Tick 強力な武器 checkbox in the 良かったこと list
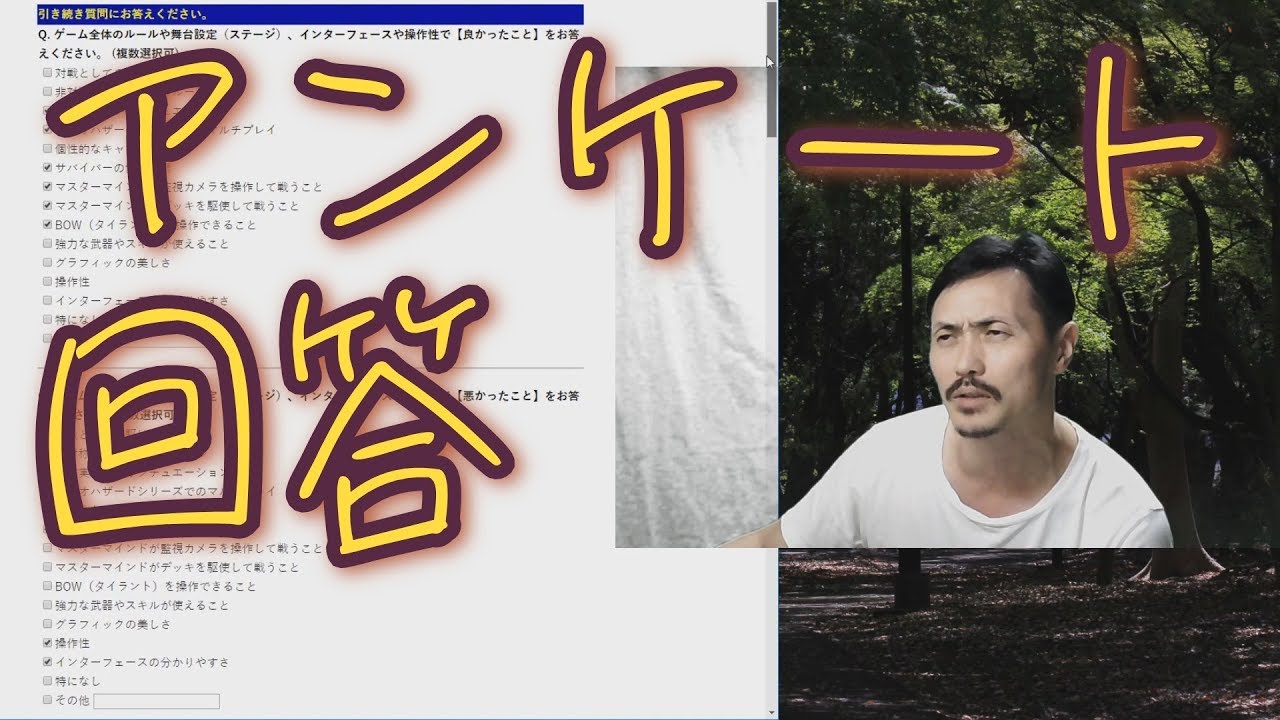1280x720 pixels. (x=47, y=244)
